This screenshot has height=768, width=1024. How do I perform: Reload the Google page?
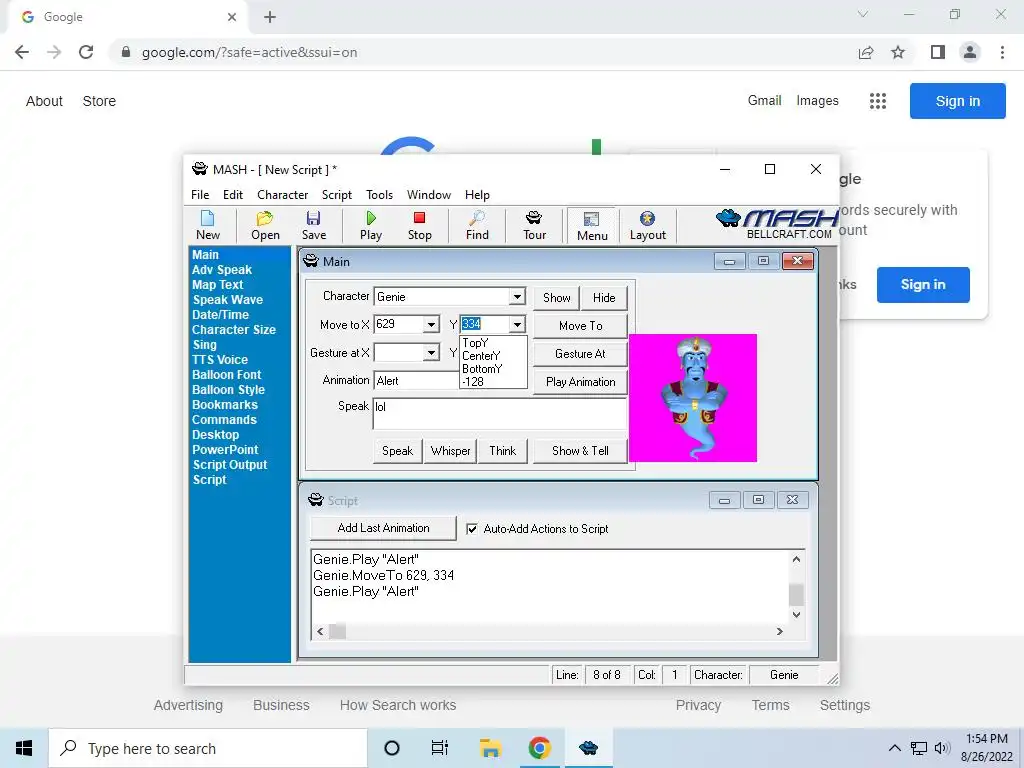(x=86, y=52)
